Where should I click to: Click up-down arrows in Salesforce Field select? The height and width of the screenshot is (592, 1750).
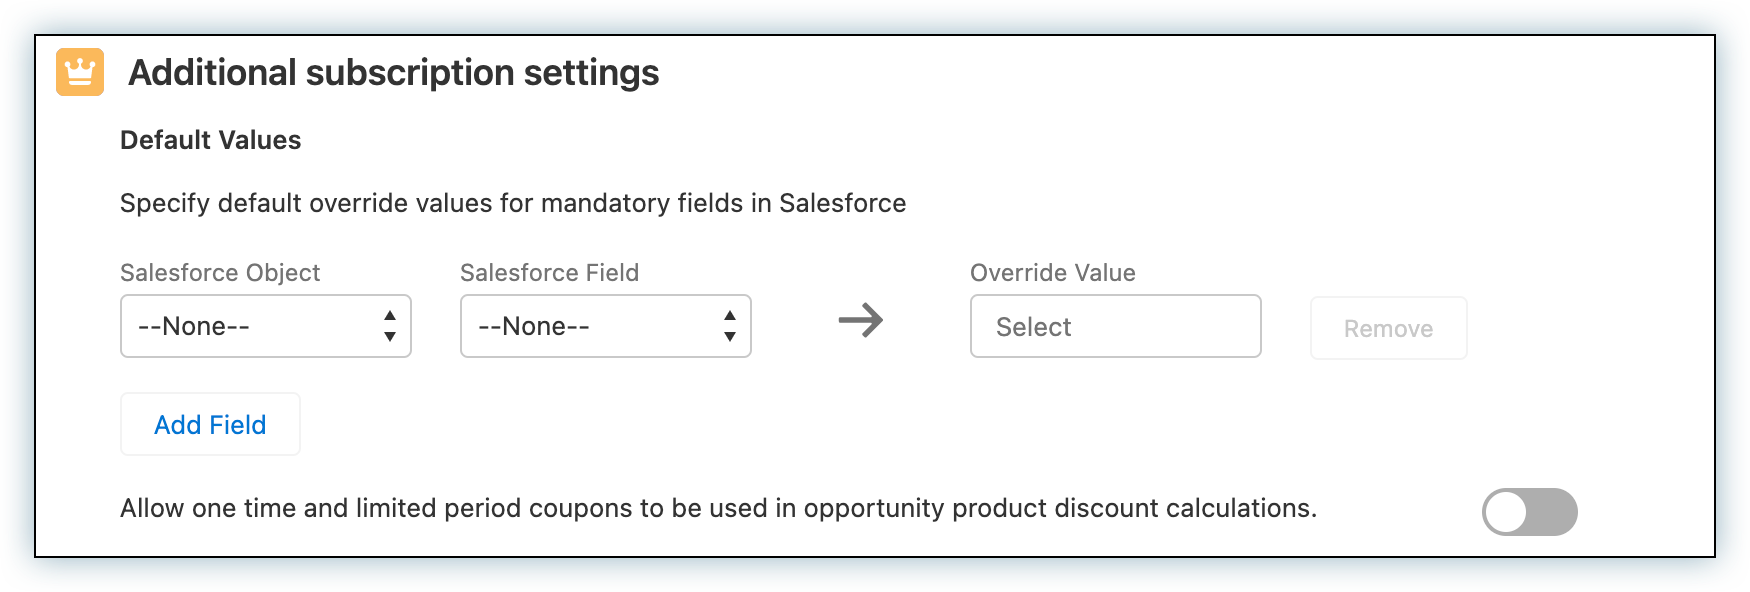pyautogui.click(x=730, y=326)
